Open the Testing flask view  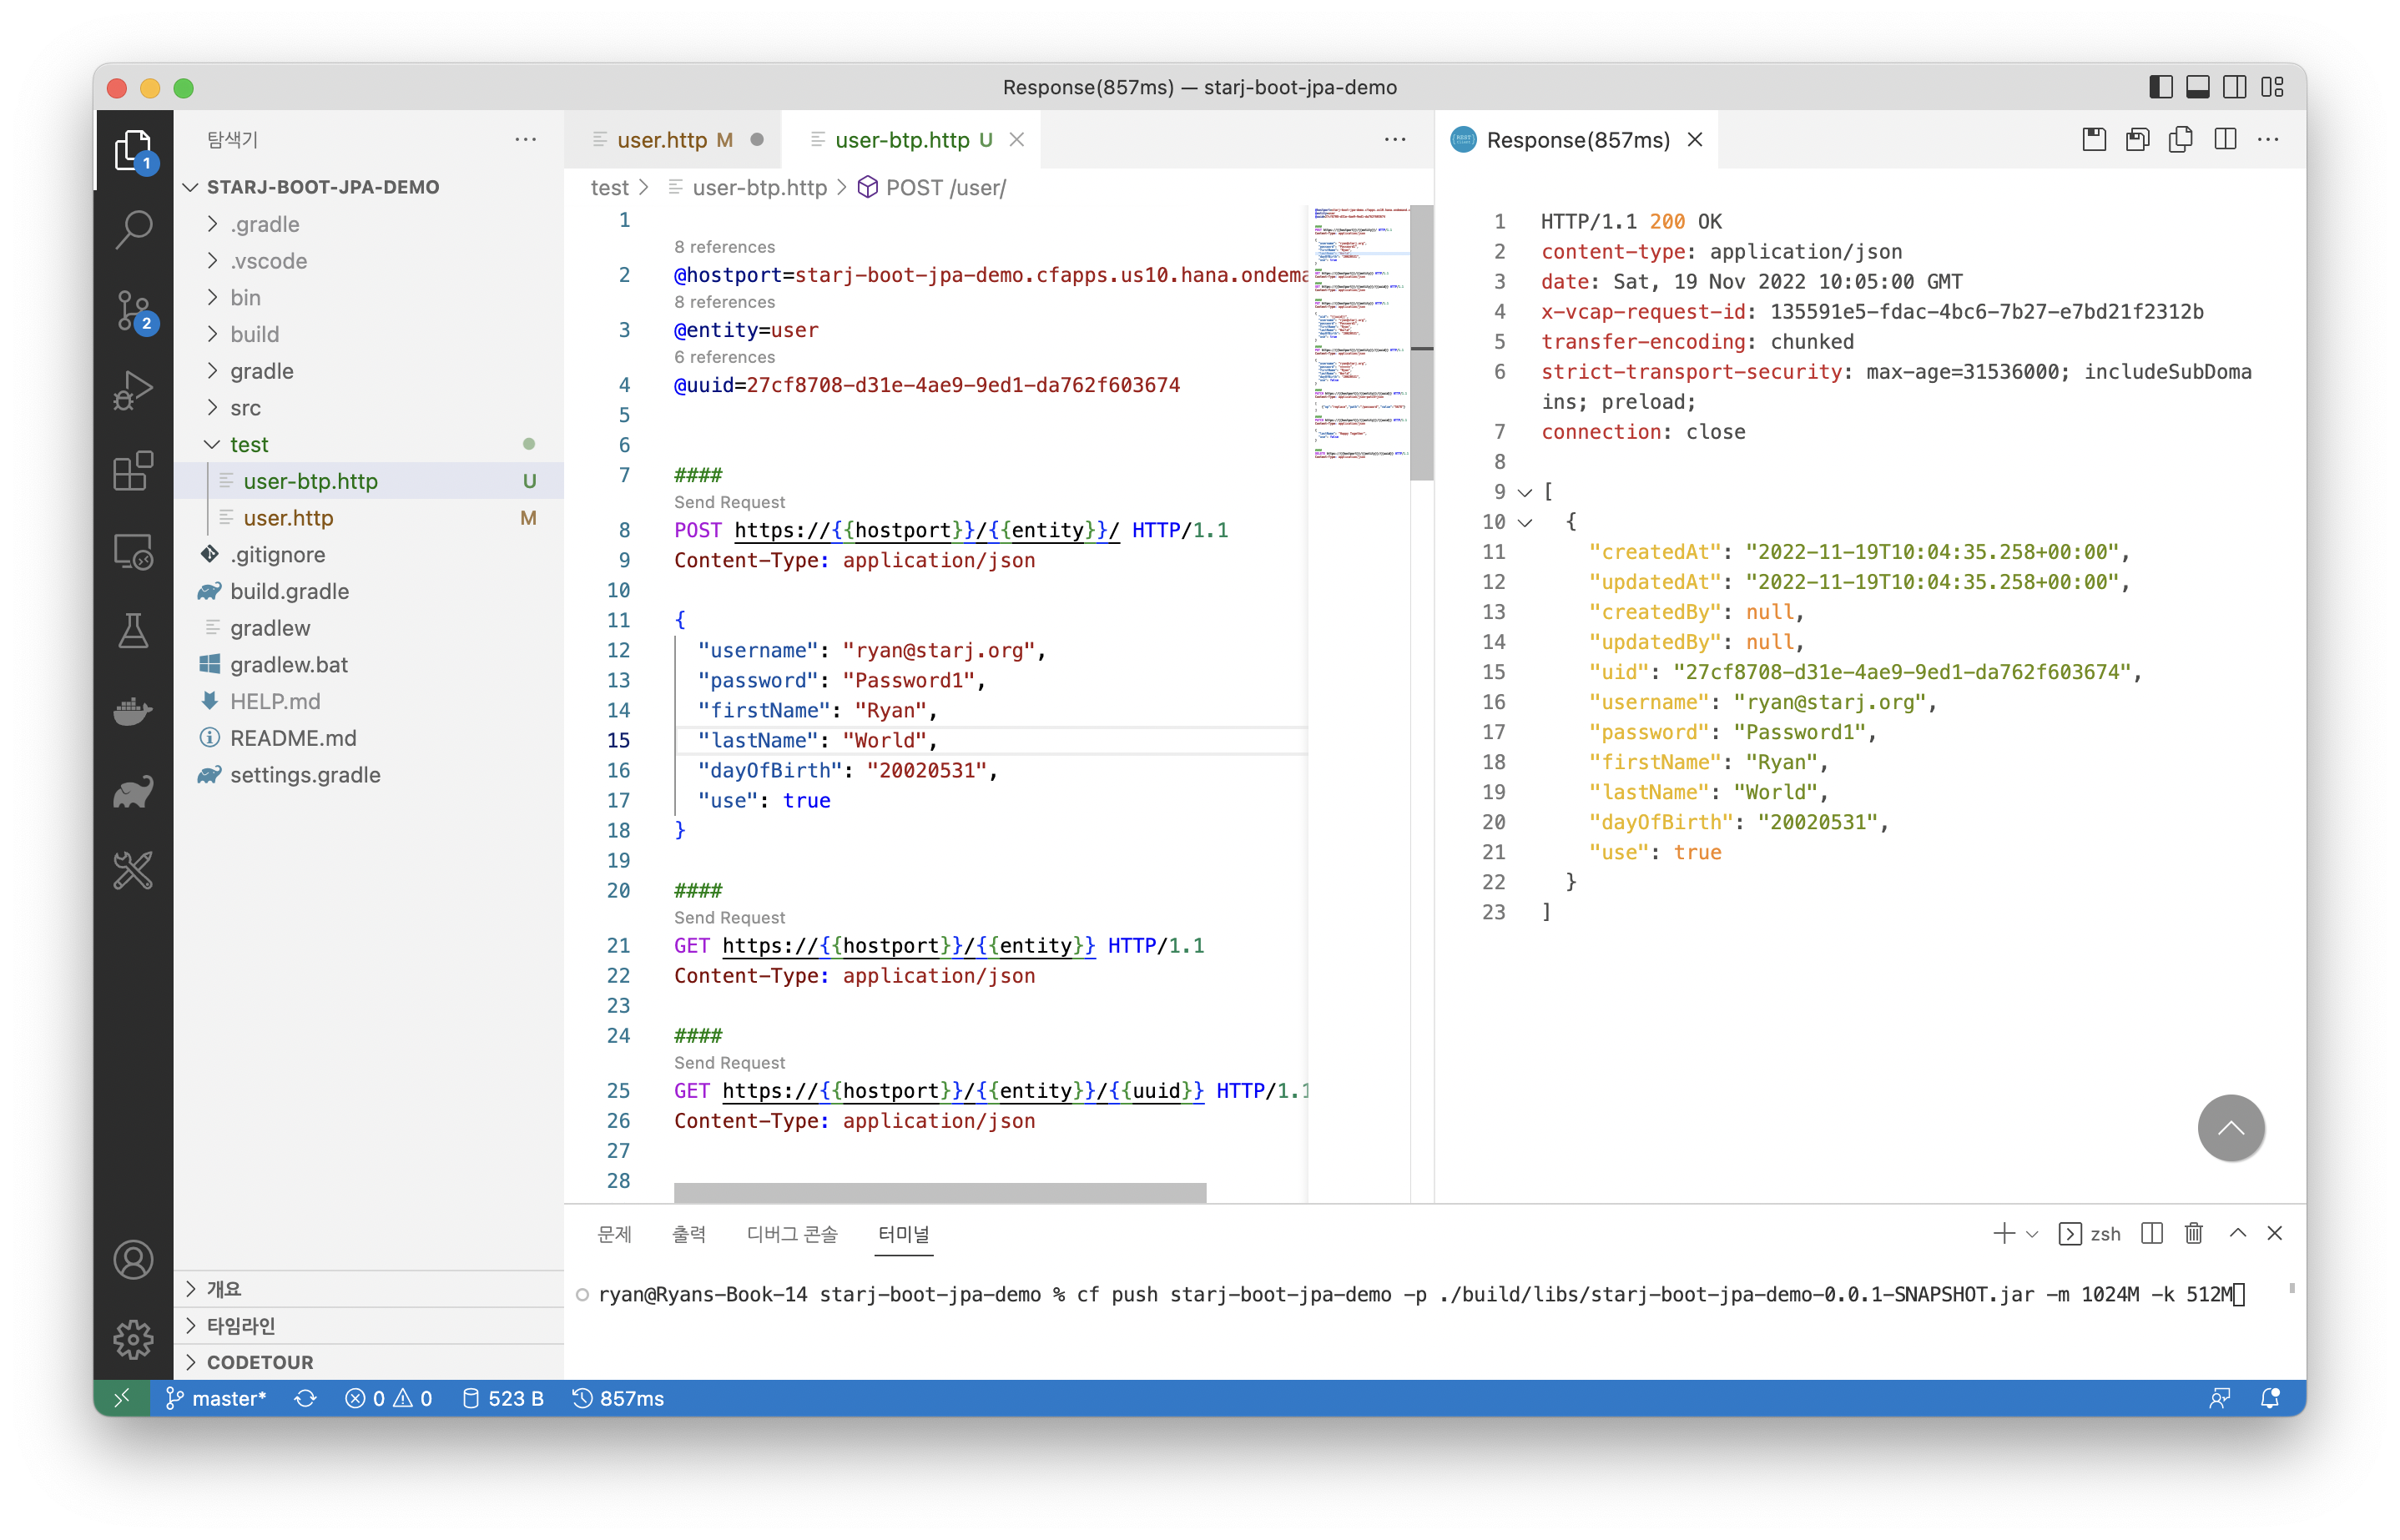[133, 631]
